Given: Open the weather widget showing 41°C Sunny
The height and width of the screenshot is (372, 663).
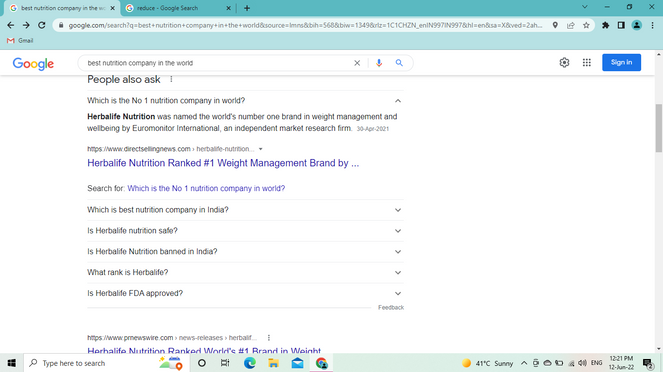Looking at the screenshot, I should [x=487, y=363].
